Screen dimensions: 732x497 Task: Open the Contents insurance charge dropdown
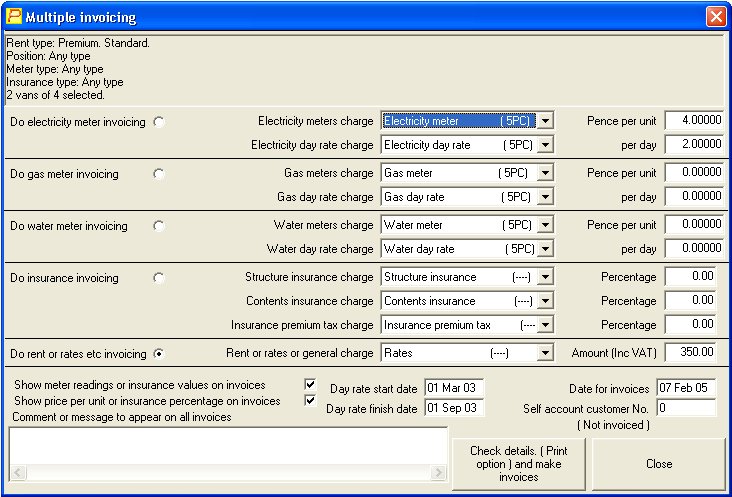click(x=545, y=301)
